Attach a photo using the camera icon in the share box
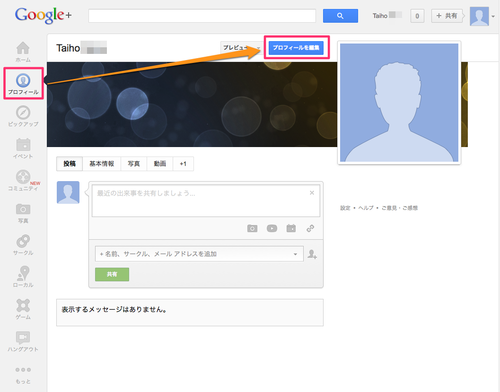The width and height of the screenshot is (500, 392). click(252, 228)
